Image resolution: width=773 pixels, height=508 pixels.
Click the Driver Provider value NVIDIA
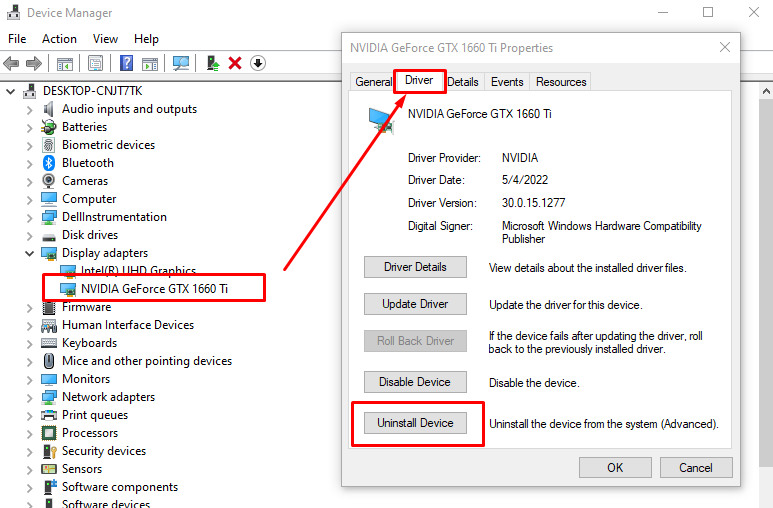[520, 158]
